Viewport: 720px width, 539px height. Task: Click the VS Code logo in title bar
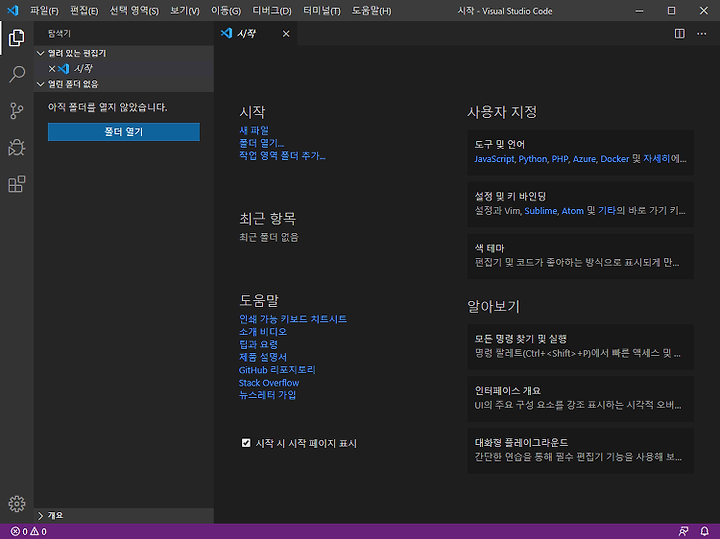(x=13, y=10)
